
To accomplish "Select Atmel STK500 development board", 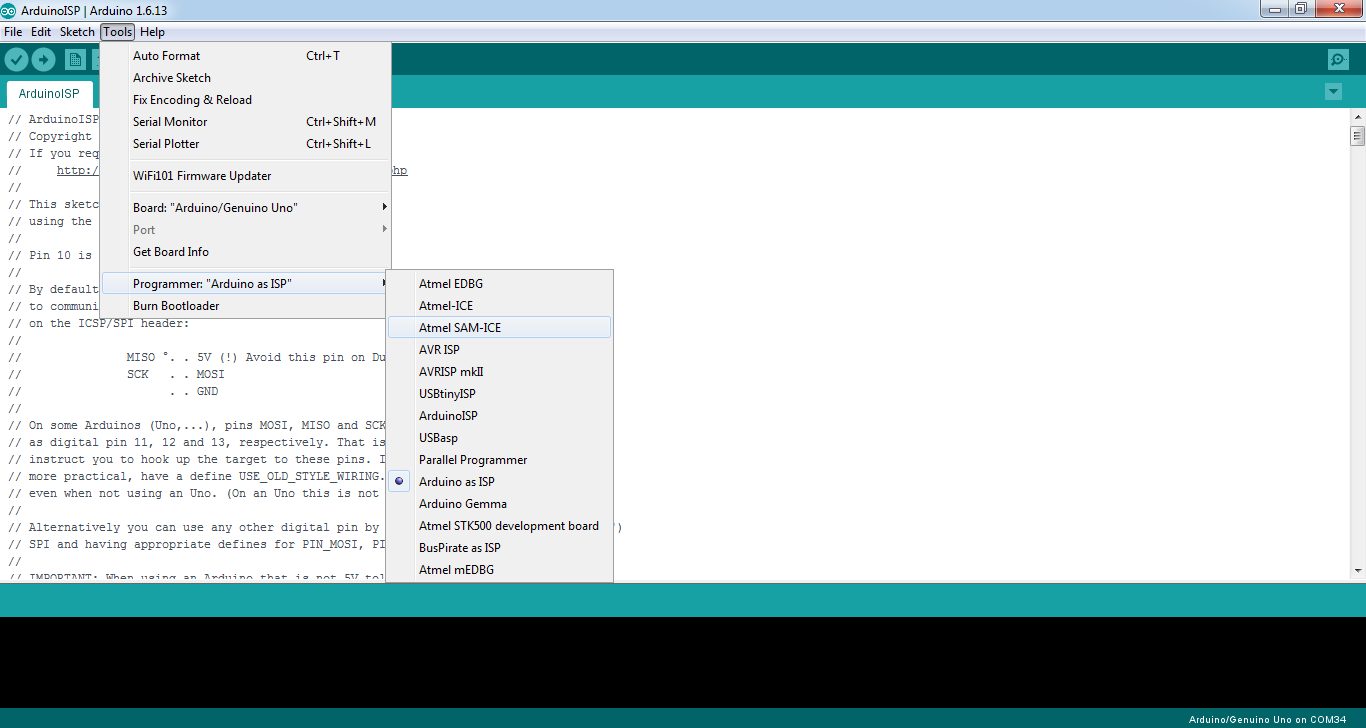I will click(x=499, y=526).
